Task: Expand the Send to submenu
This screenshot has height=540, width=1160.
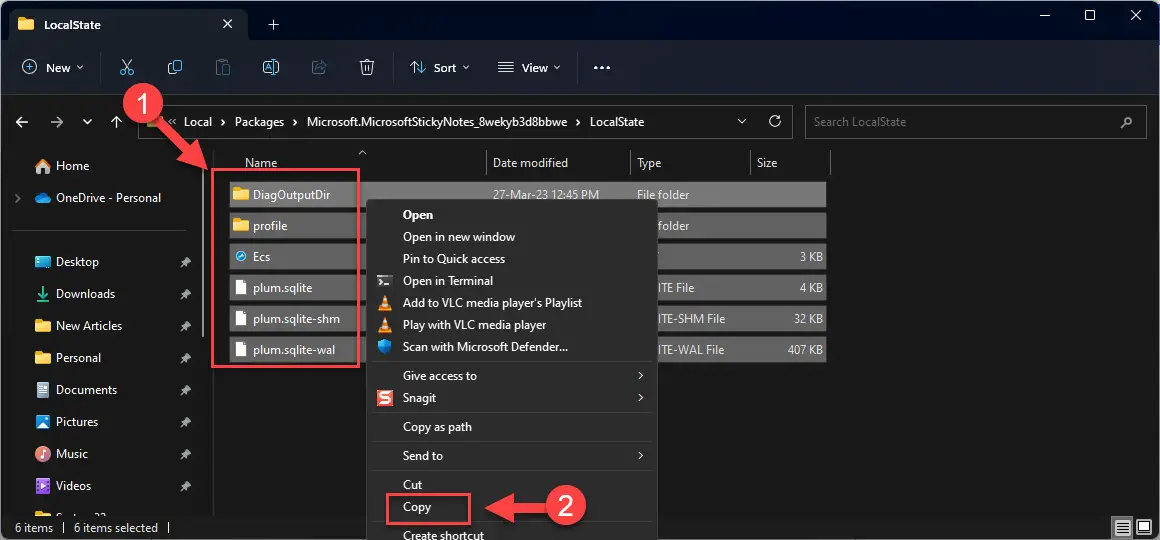Action: pyautogui.click(x=641, y=456)
